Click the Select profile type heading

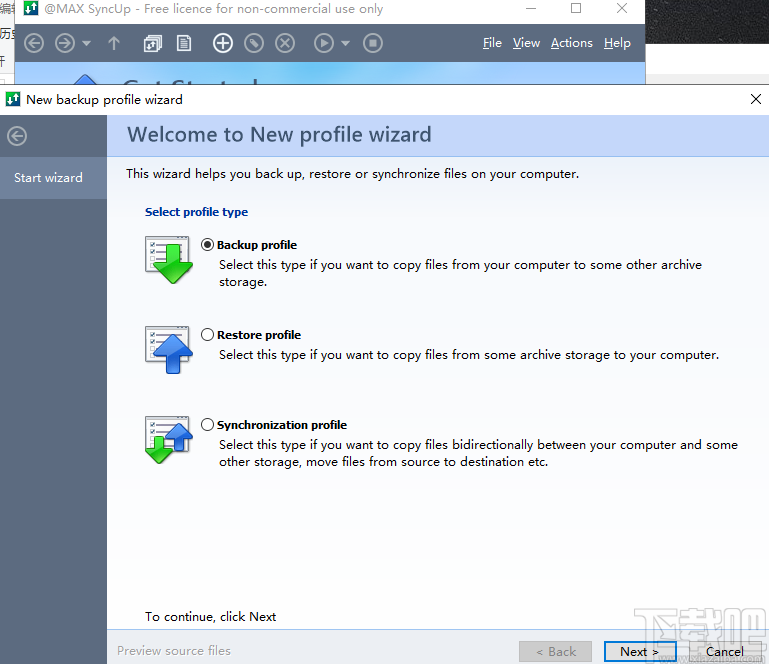click(196, 212)
